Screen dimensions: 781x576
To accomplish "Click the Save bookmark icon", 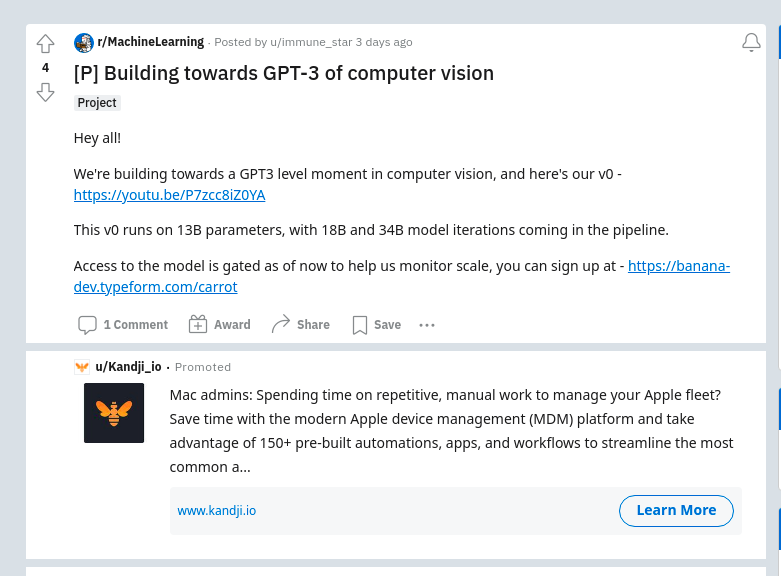I will tap(360, 324).
